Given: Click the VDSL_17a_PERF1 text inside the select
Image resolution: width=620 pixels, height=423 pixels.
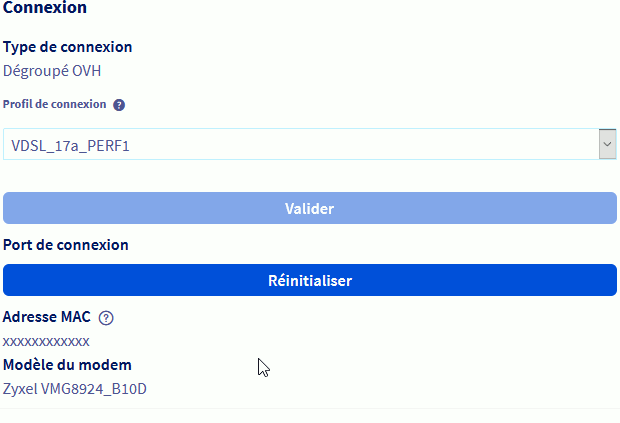Looking at the screenshot, I should 70,146.
